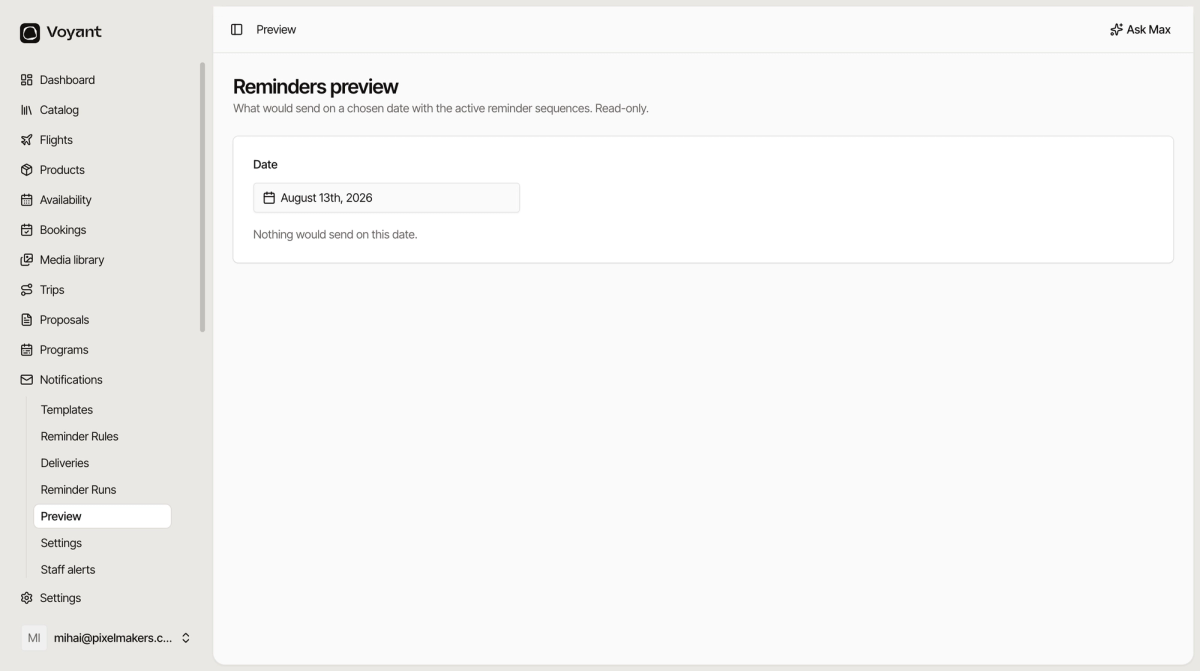Click the mihai@pixelmakers account email

pos(113,638)
